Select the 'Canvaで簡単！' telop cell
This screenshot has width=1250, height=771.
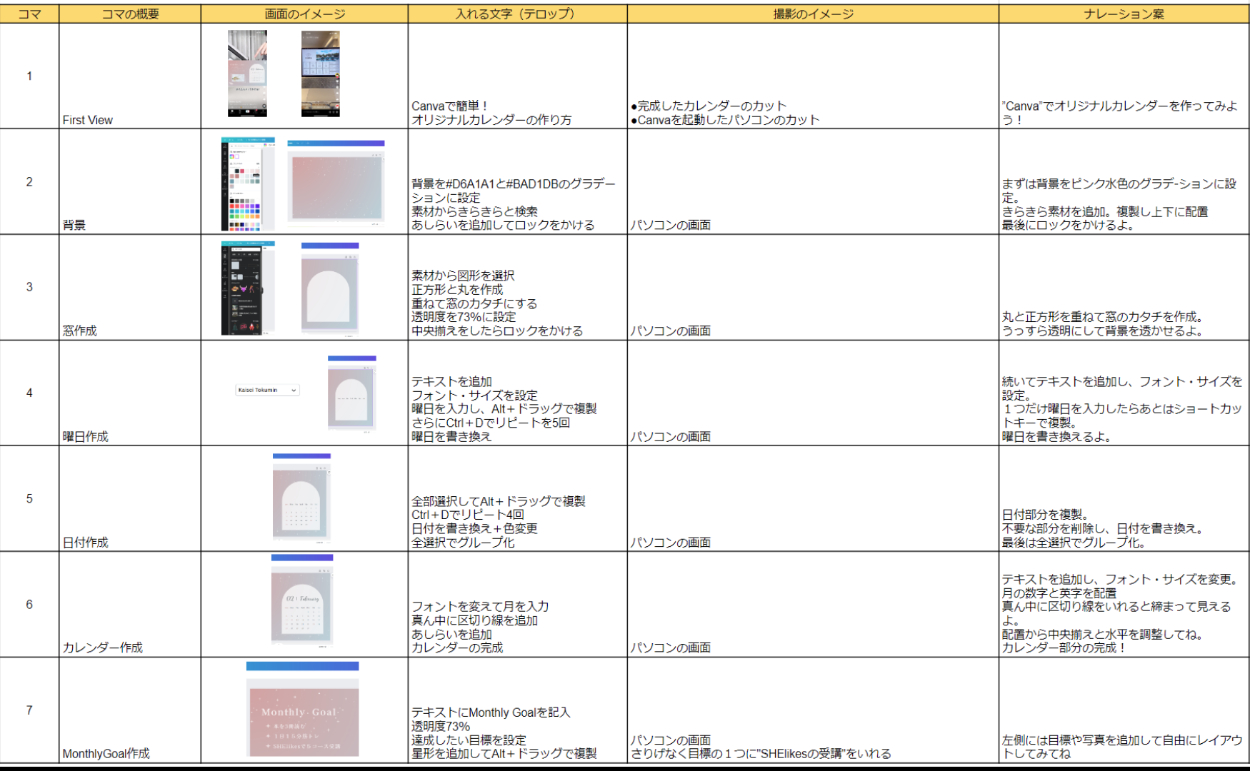click(x=517, y=76)
